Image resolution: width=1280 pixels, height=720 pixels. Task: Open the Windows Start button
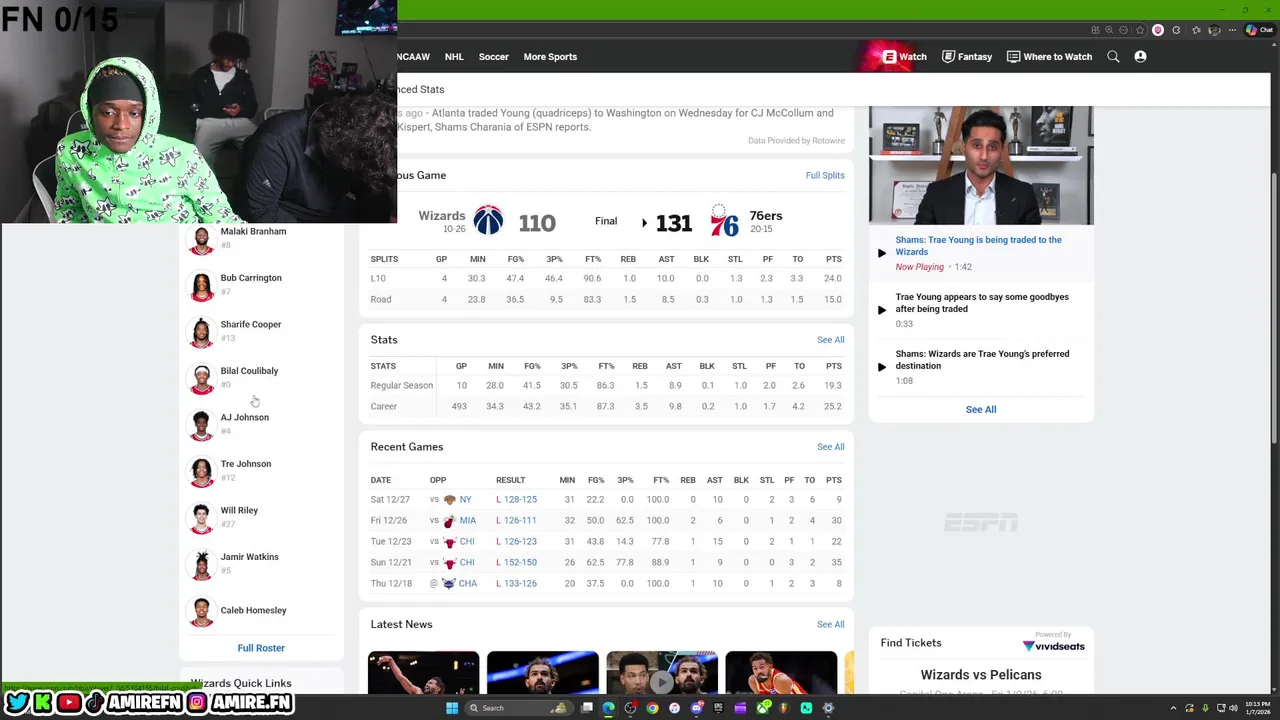(452, 708)
